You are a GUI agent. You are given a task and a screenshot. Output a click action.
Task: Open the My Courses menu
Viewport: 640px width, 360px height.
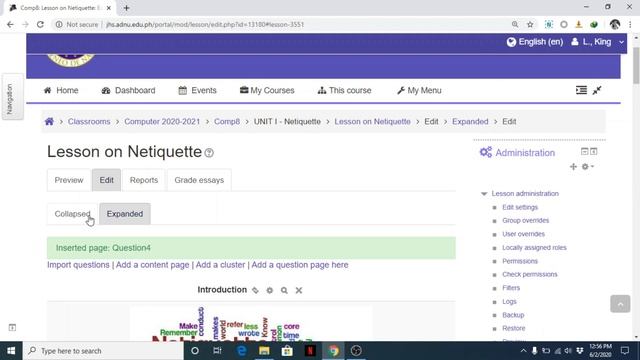(267, 90)
